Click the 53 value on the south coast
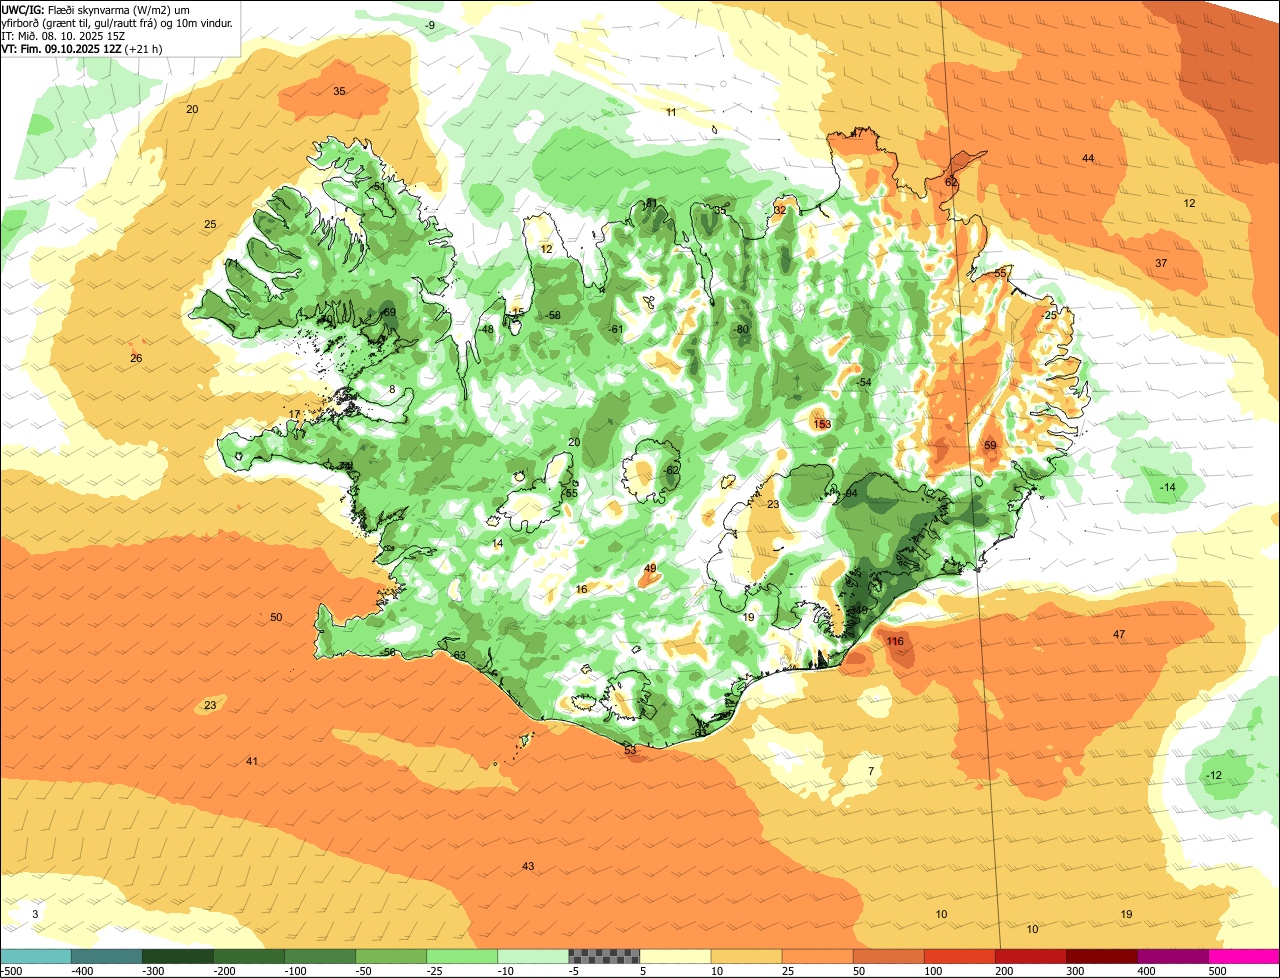 point(630,750)
